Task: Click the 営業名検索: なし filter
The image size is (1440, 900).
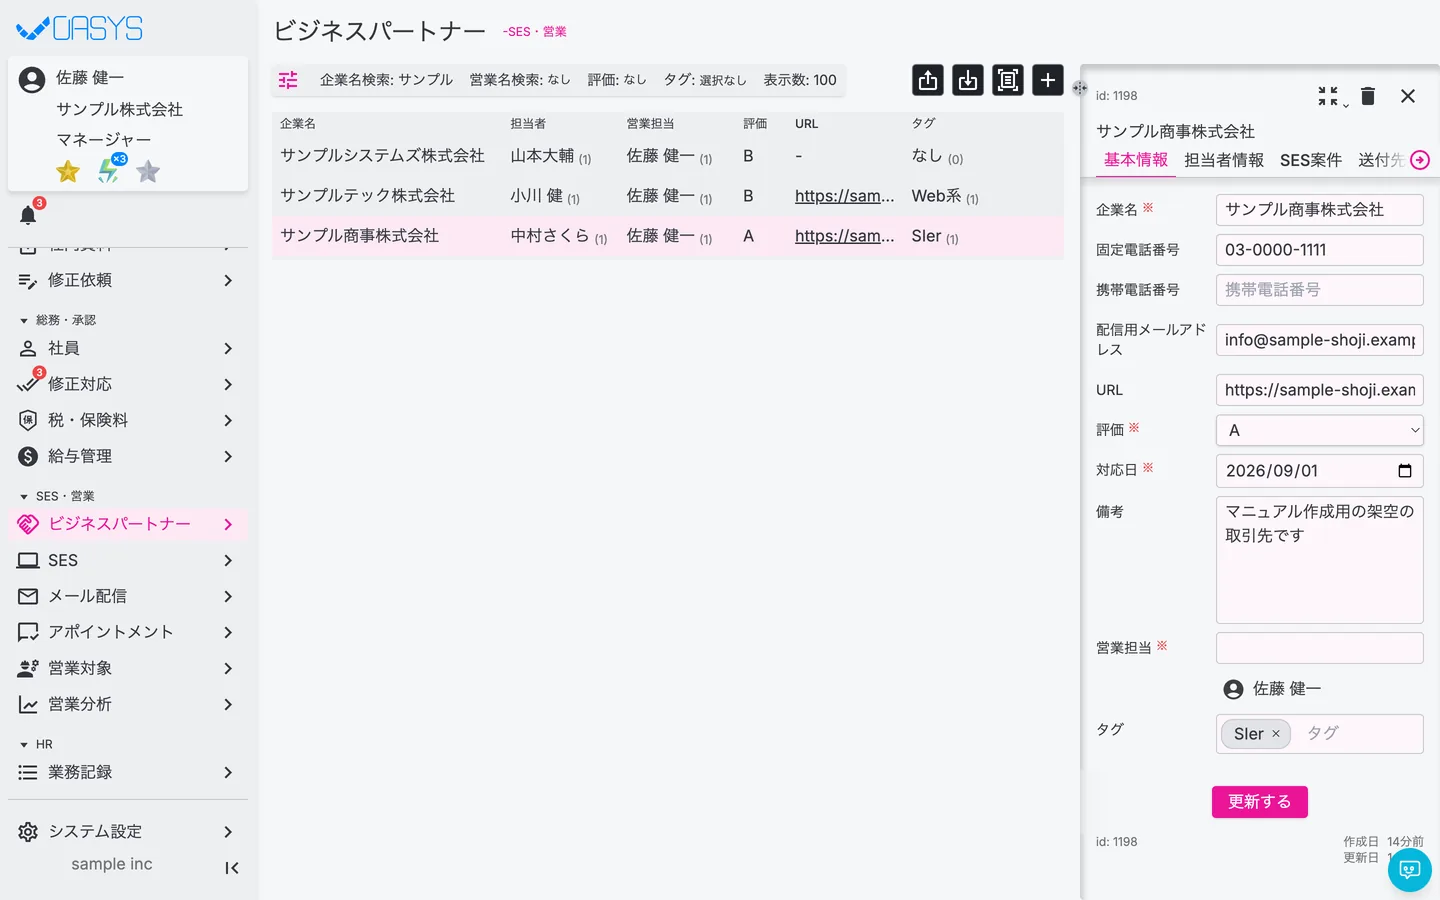Action: [520, 80]
